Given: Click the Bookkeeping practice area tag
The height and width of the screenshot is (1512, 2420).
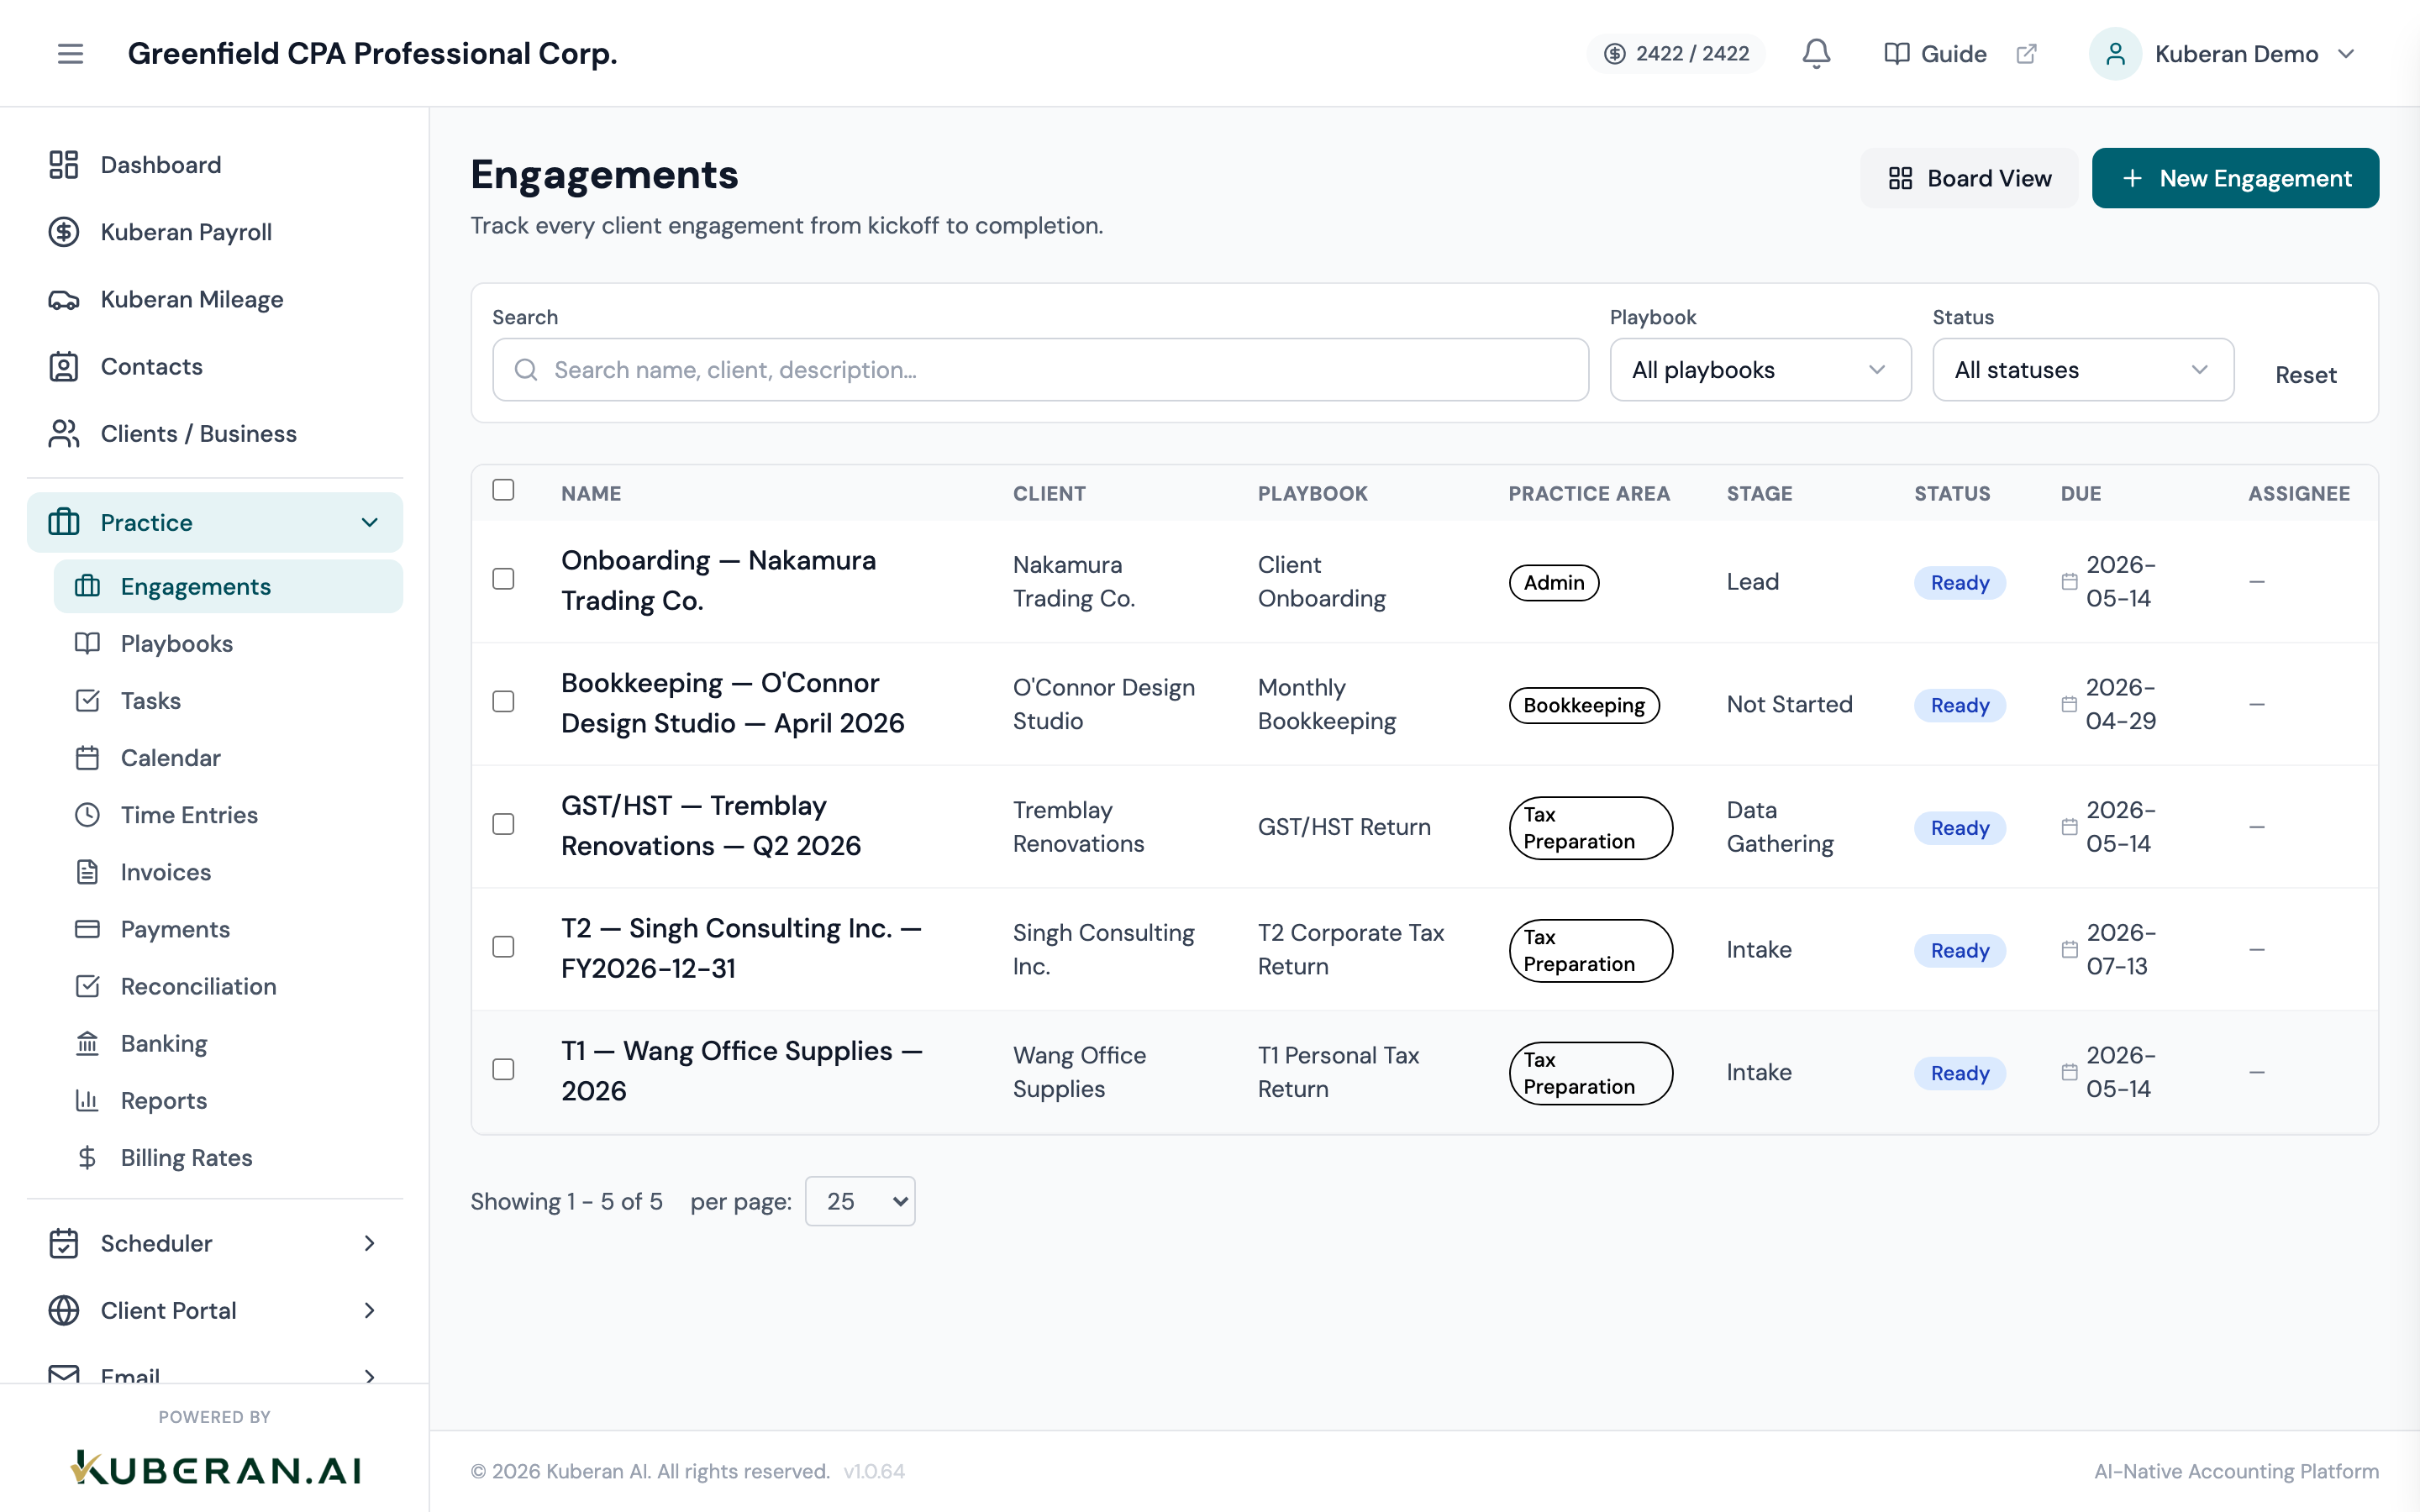Looking at the screenshot, I should coord(1584,705).
